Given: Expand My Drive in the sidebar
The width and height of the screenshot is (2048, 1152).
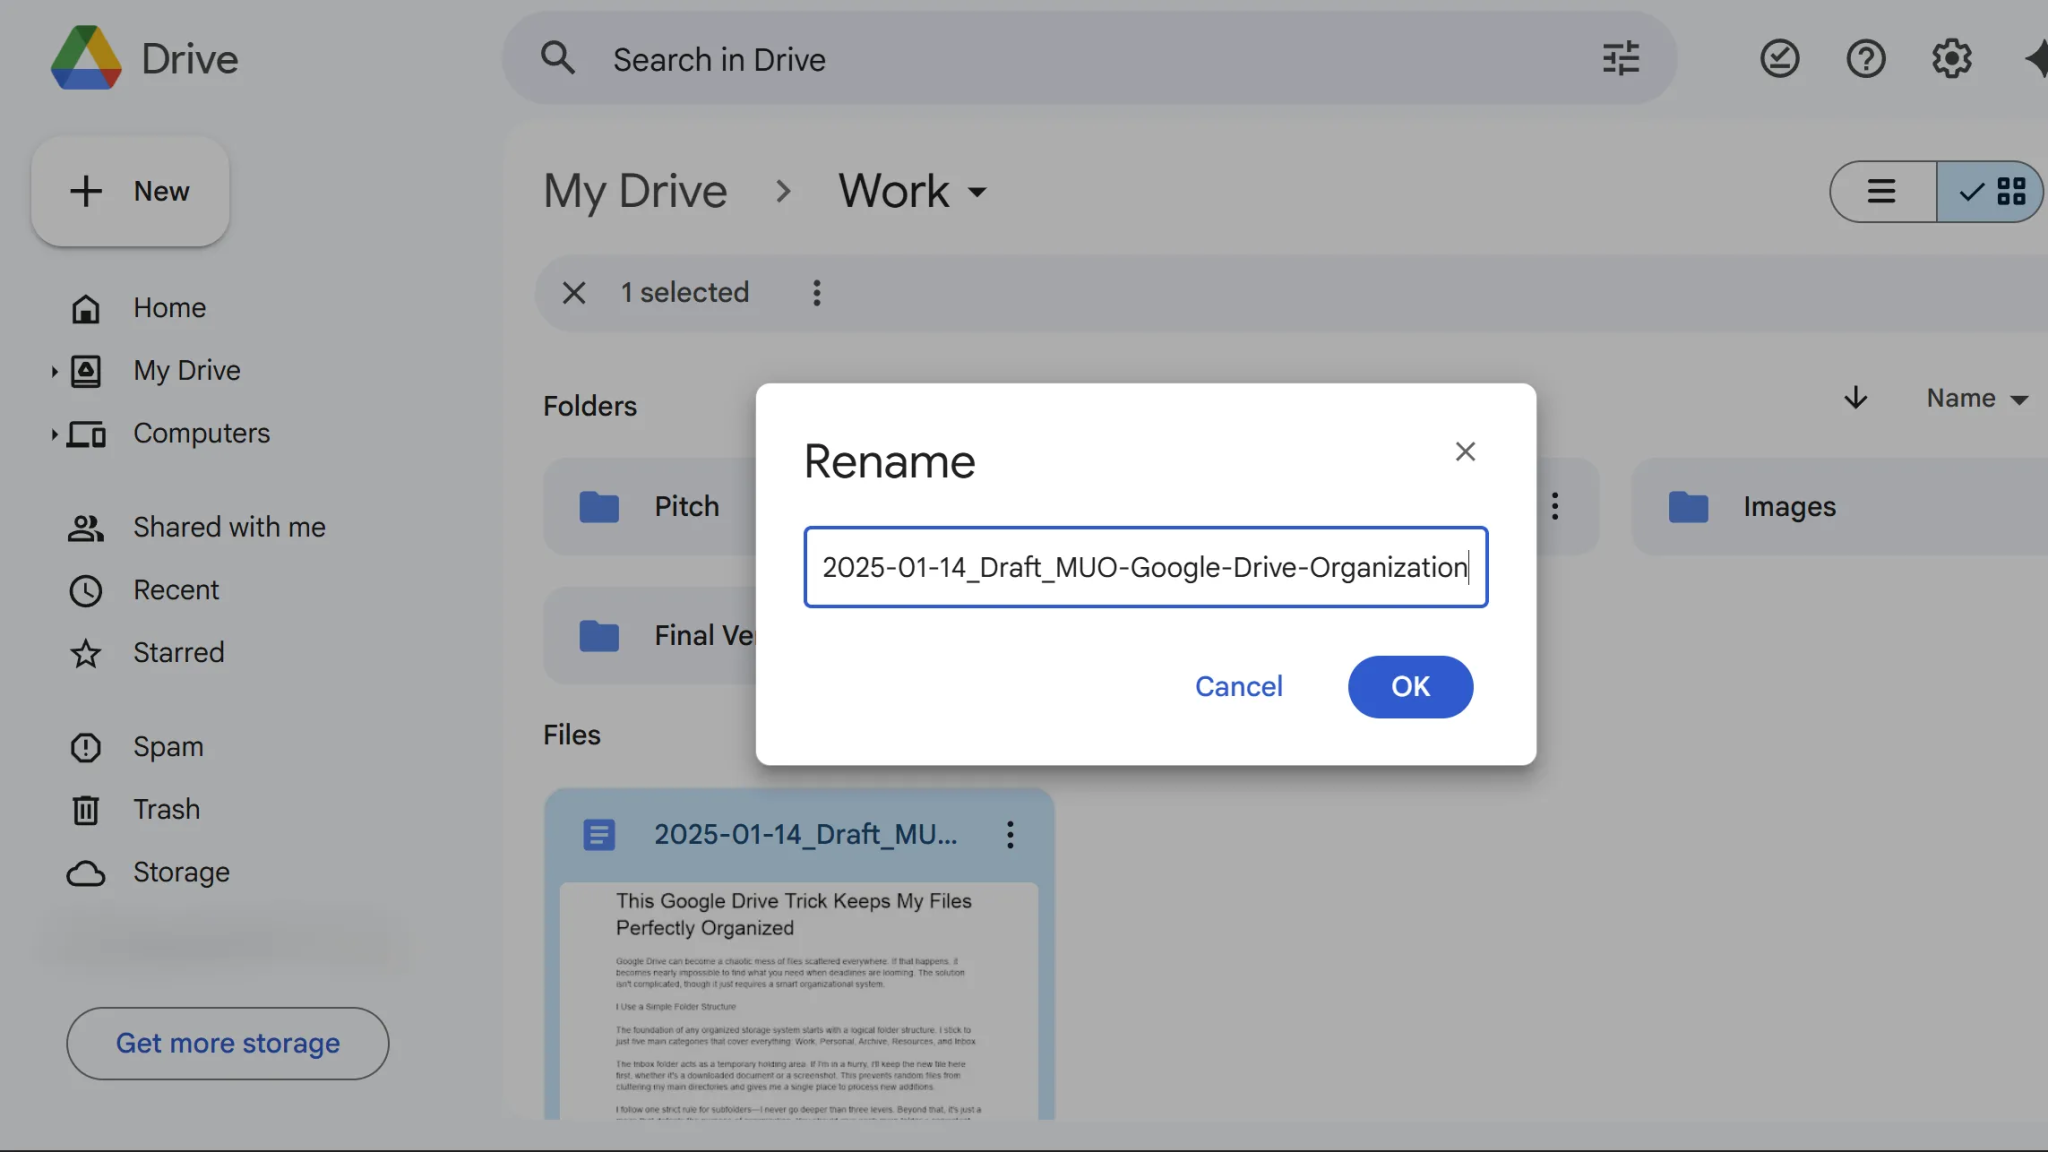Looking at the screenshot, I should (x=55, y=371).
